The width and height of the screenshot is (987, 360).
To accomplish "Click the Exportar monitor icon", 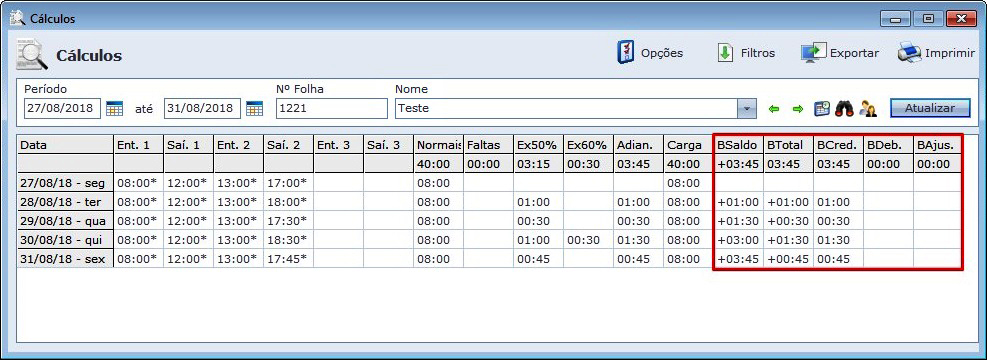I will pos(813,53).
